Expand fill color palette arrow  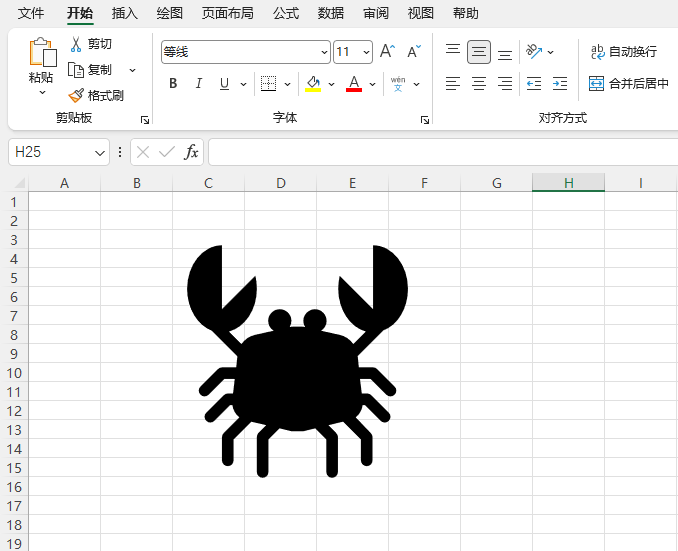tap(332, 84)
